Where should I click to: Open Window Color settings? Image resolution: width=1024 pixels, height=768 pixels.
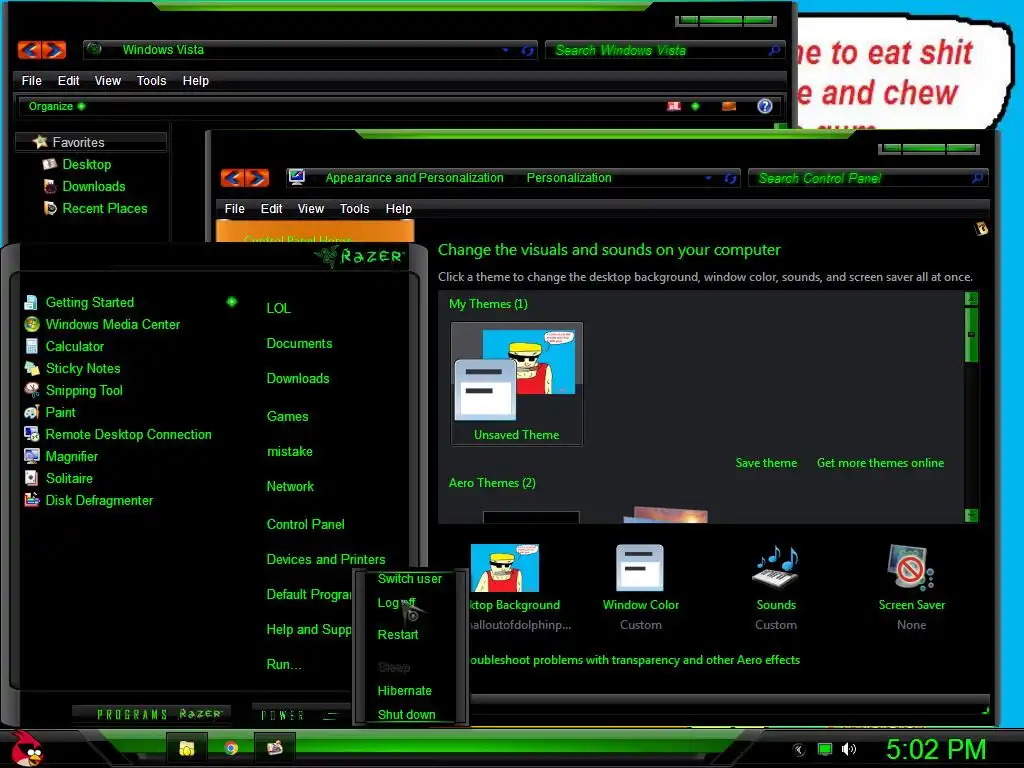pyautogui.click(x=640, y=568)
